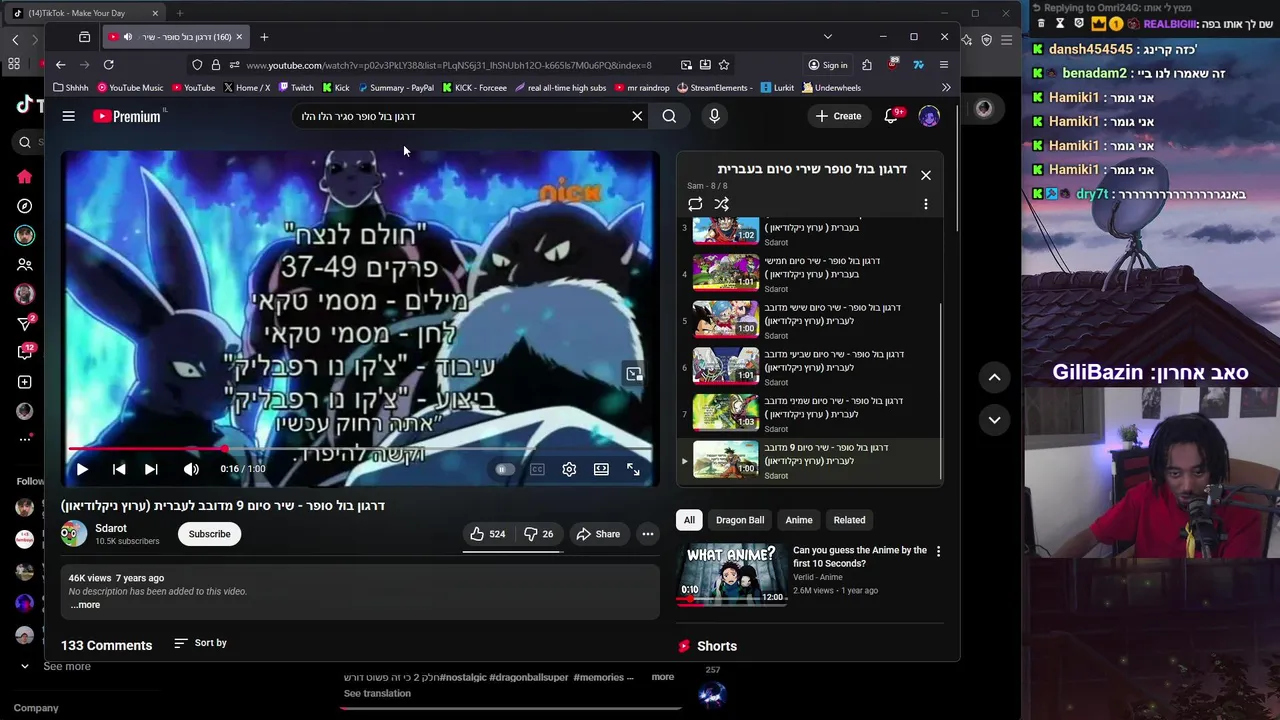Like the video with 524 likes
This screenshot has width=1280, height=720.
click(487, 534)
